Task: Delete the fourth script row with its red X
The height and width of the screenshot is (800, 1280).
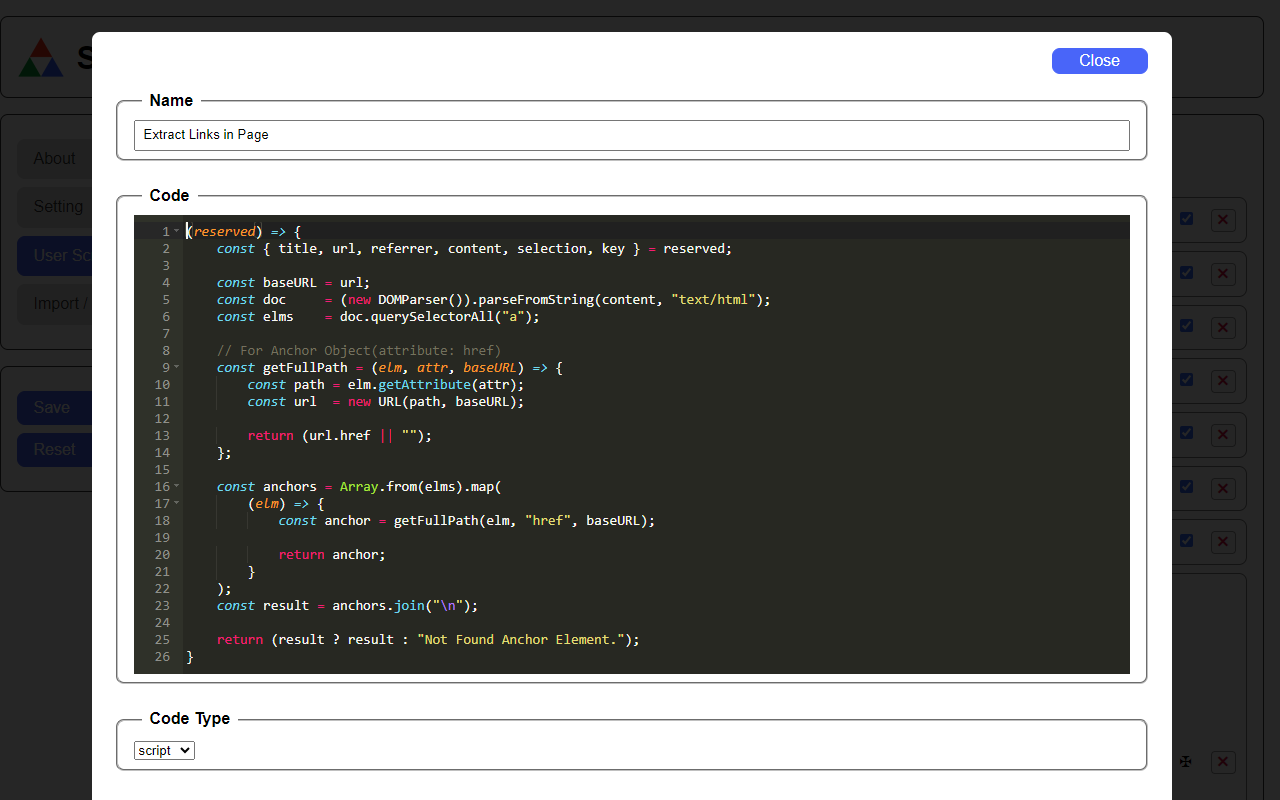Action: point(1223,381)
